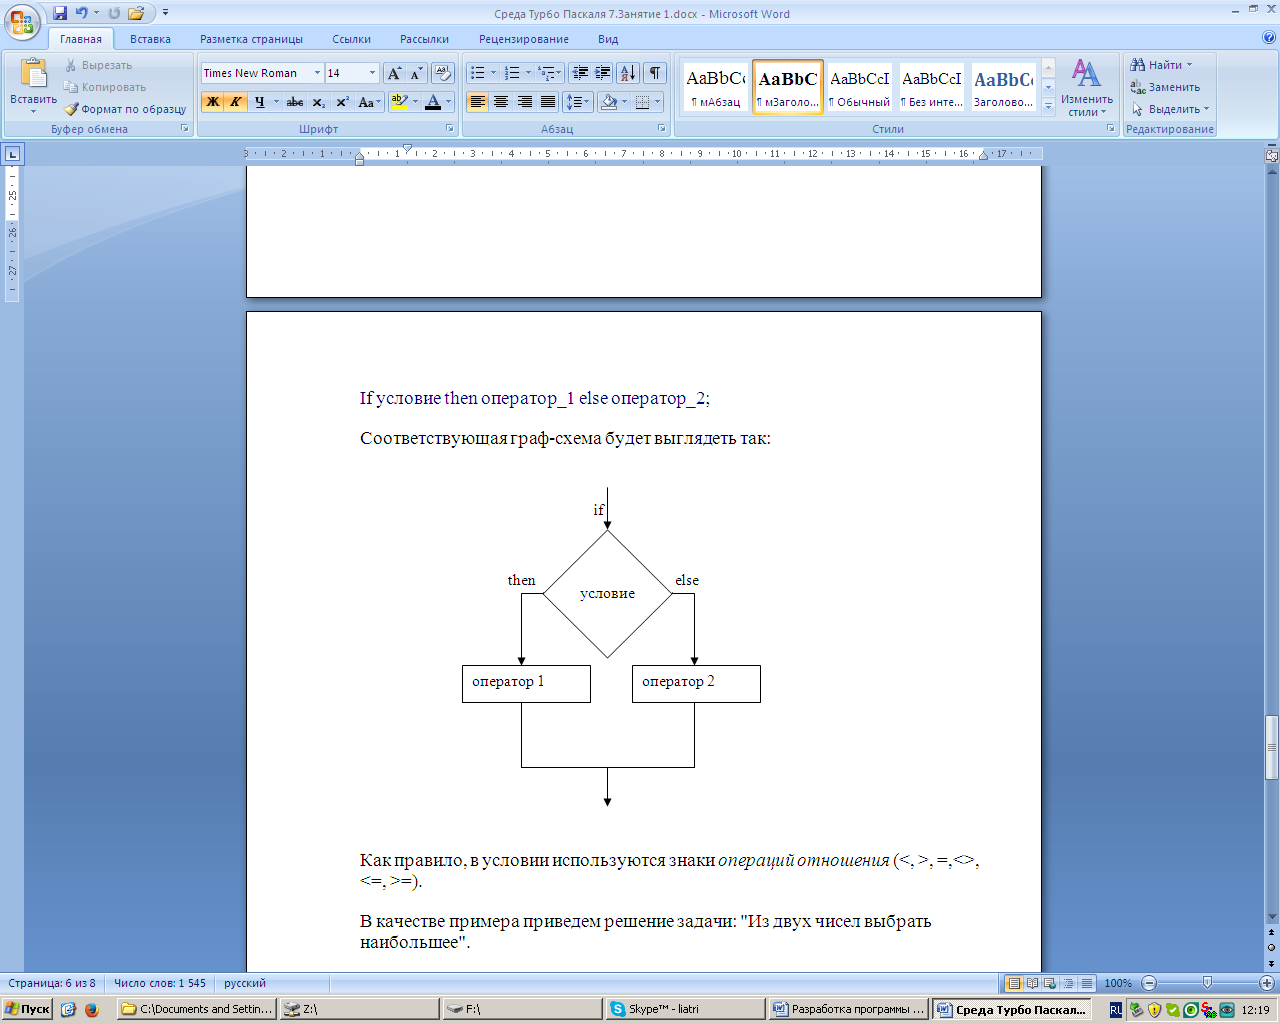Switch to Рассылки tab
Image resolution: width=1280 pixels, height=1024 pixels.
(424, 39)
